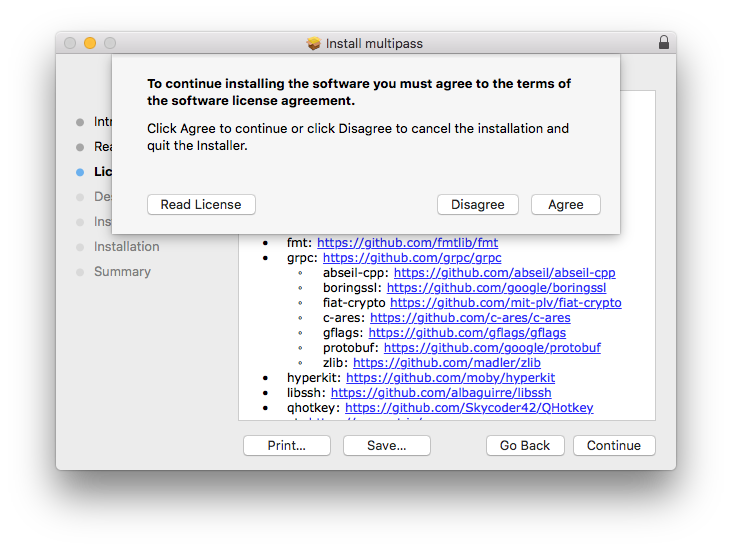
Task: Open the grpc GitHub link
Action: [x=412, y=258]
